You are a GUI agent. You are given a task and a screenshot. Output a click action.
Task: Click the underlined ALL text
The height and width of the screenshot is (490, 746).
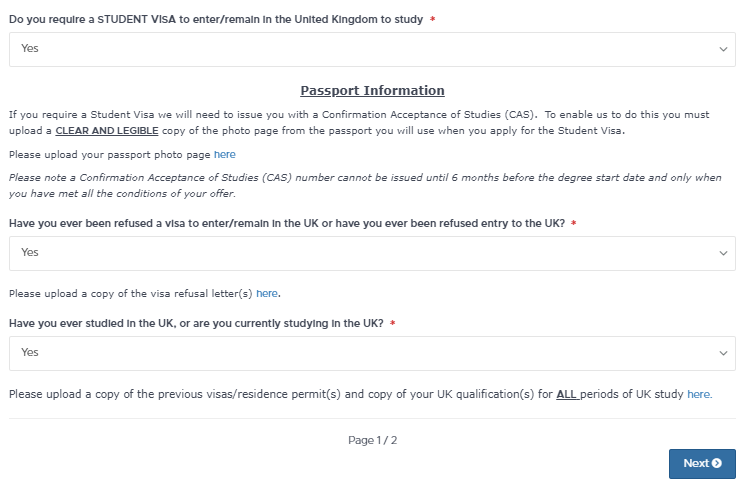point(568,394)
